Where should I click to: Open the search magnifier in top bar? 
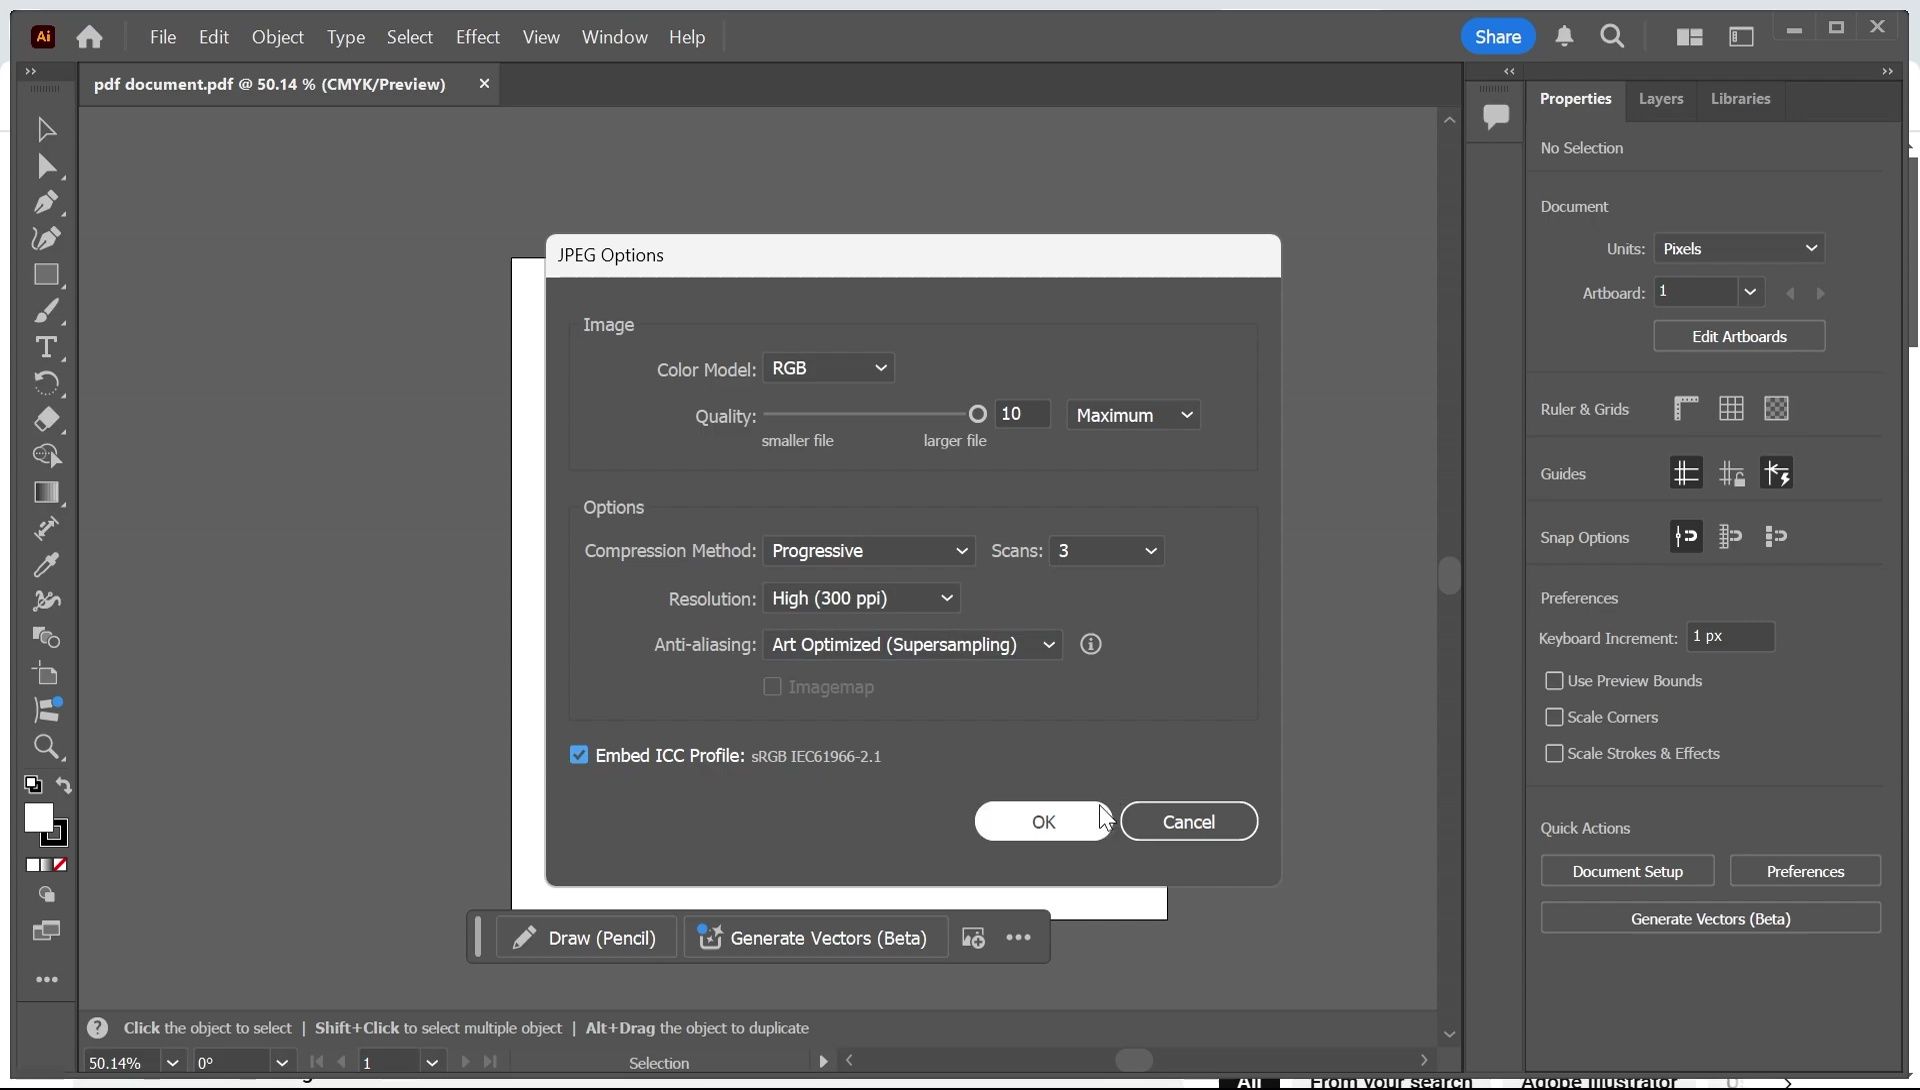pyautogui.click(x=1612, y=37)
